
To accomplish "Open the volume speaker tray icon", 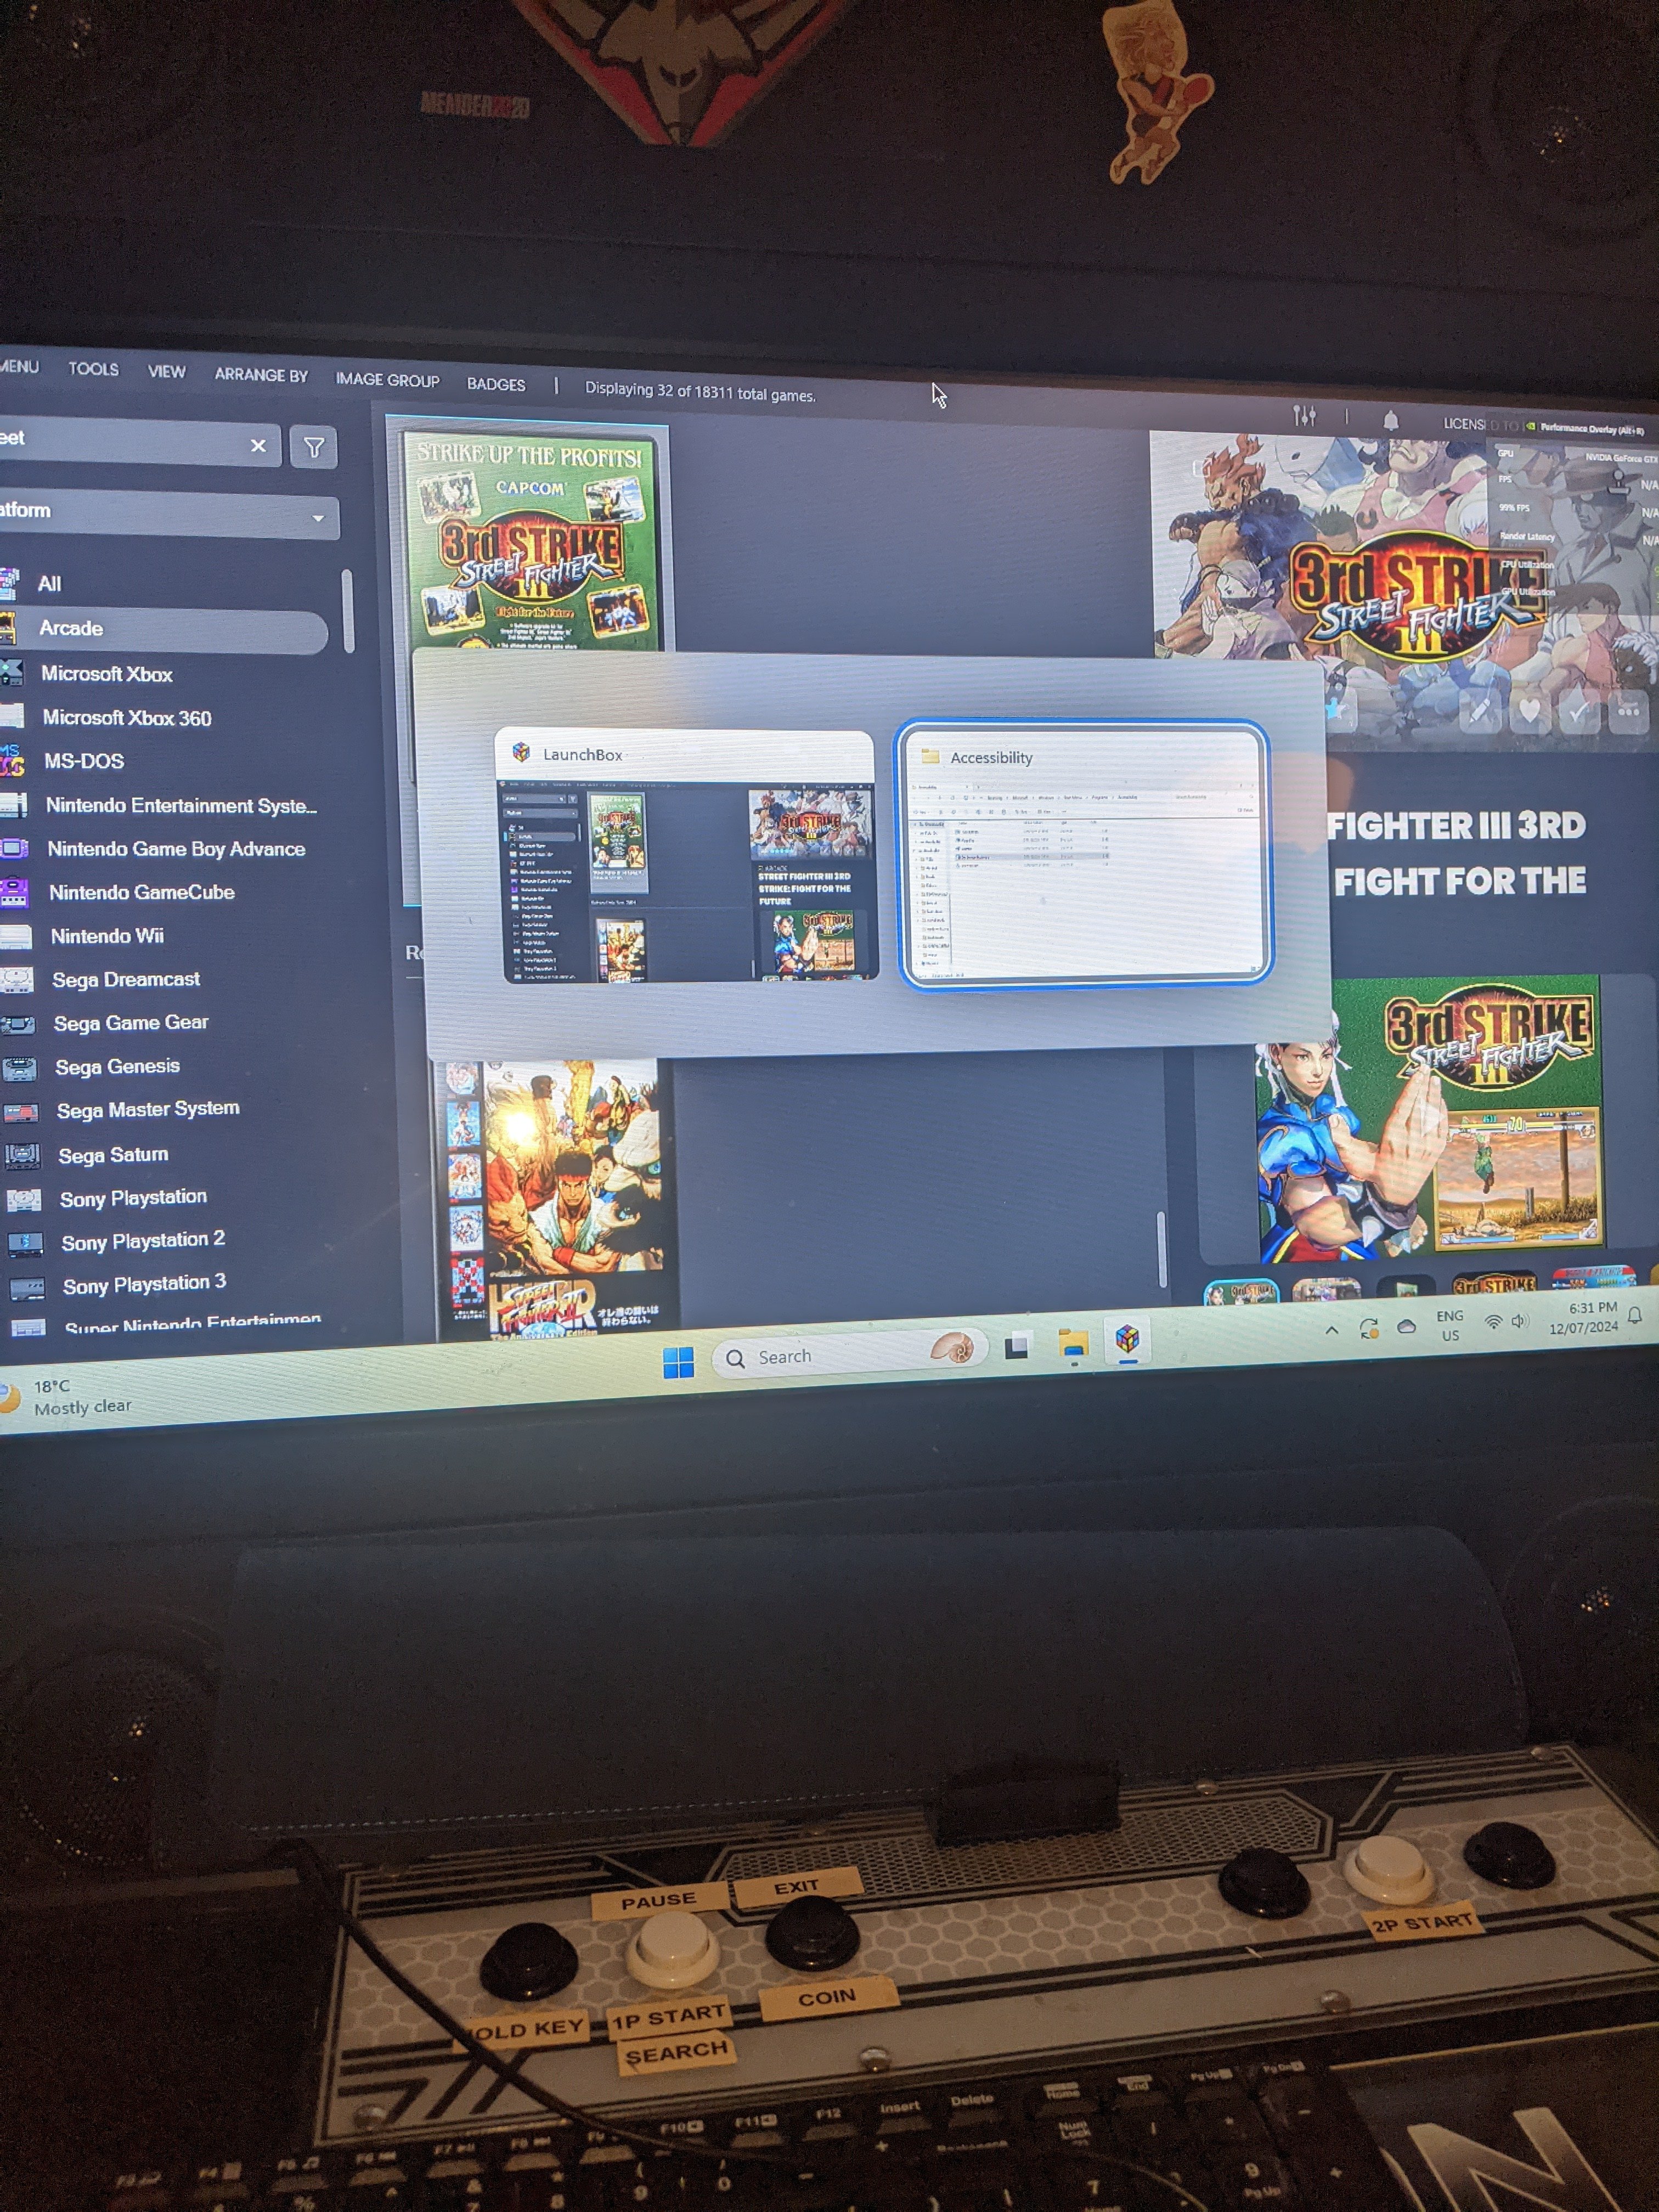I will 1520,1321.
